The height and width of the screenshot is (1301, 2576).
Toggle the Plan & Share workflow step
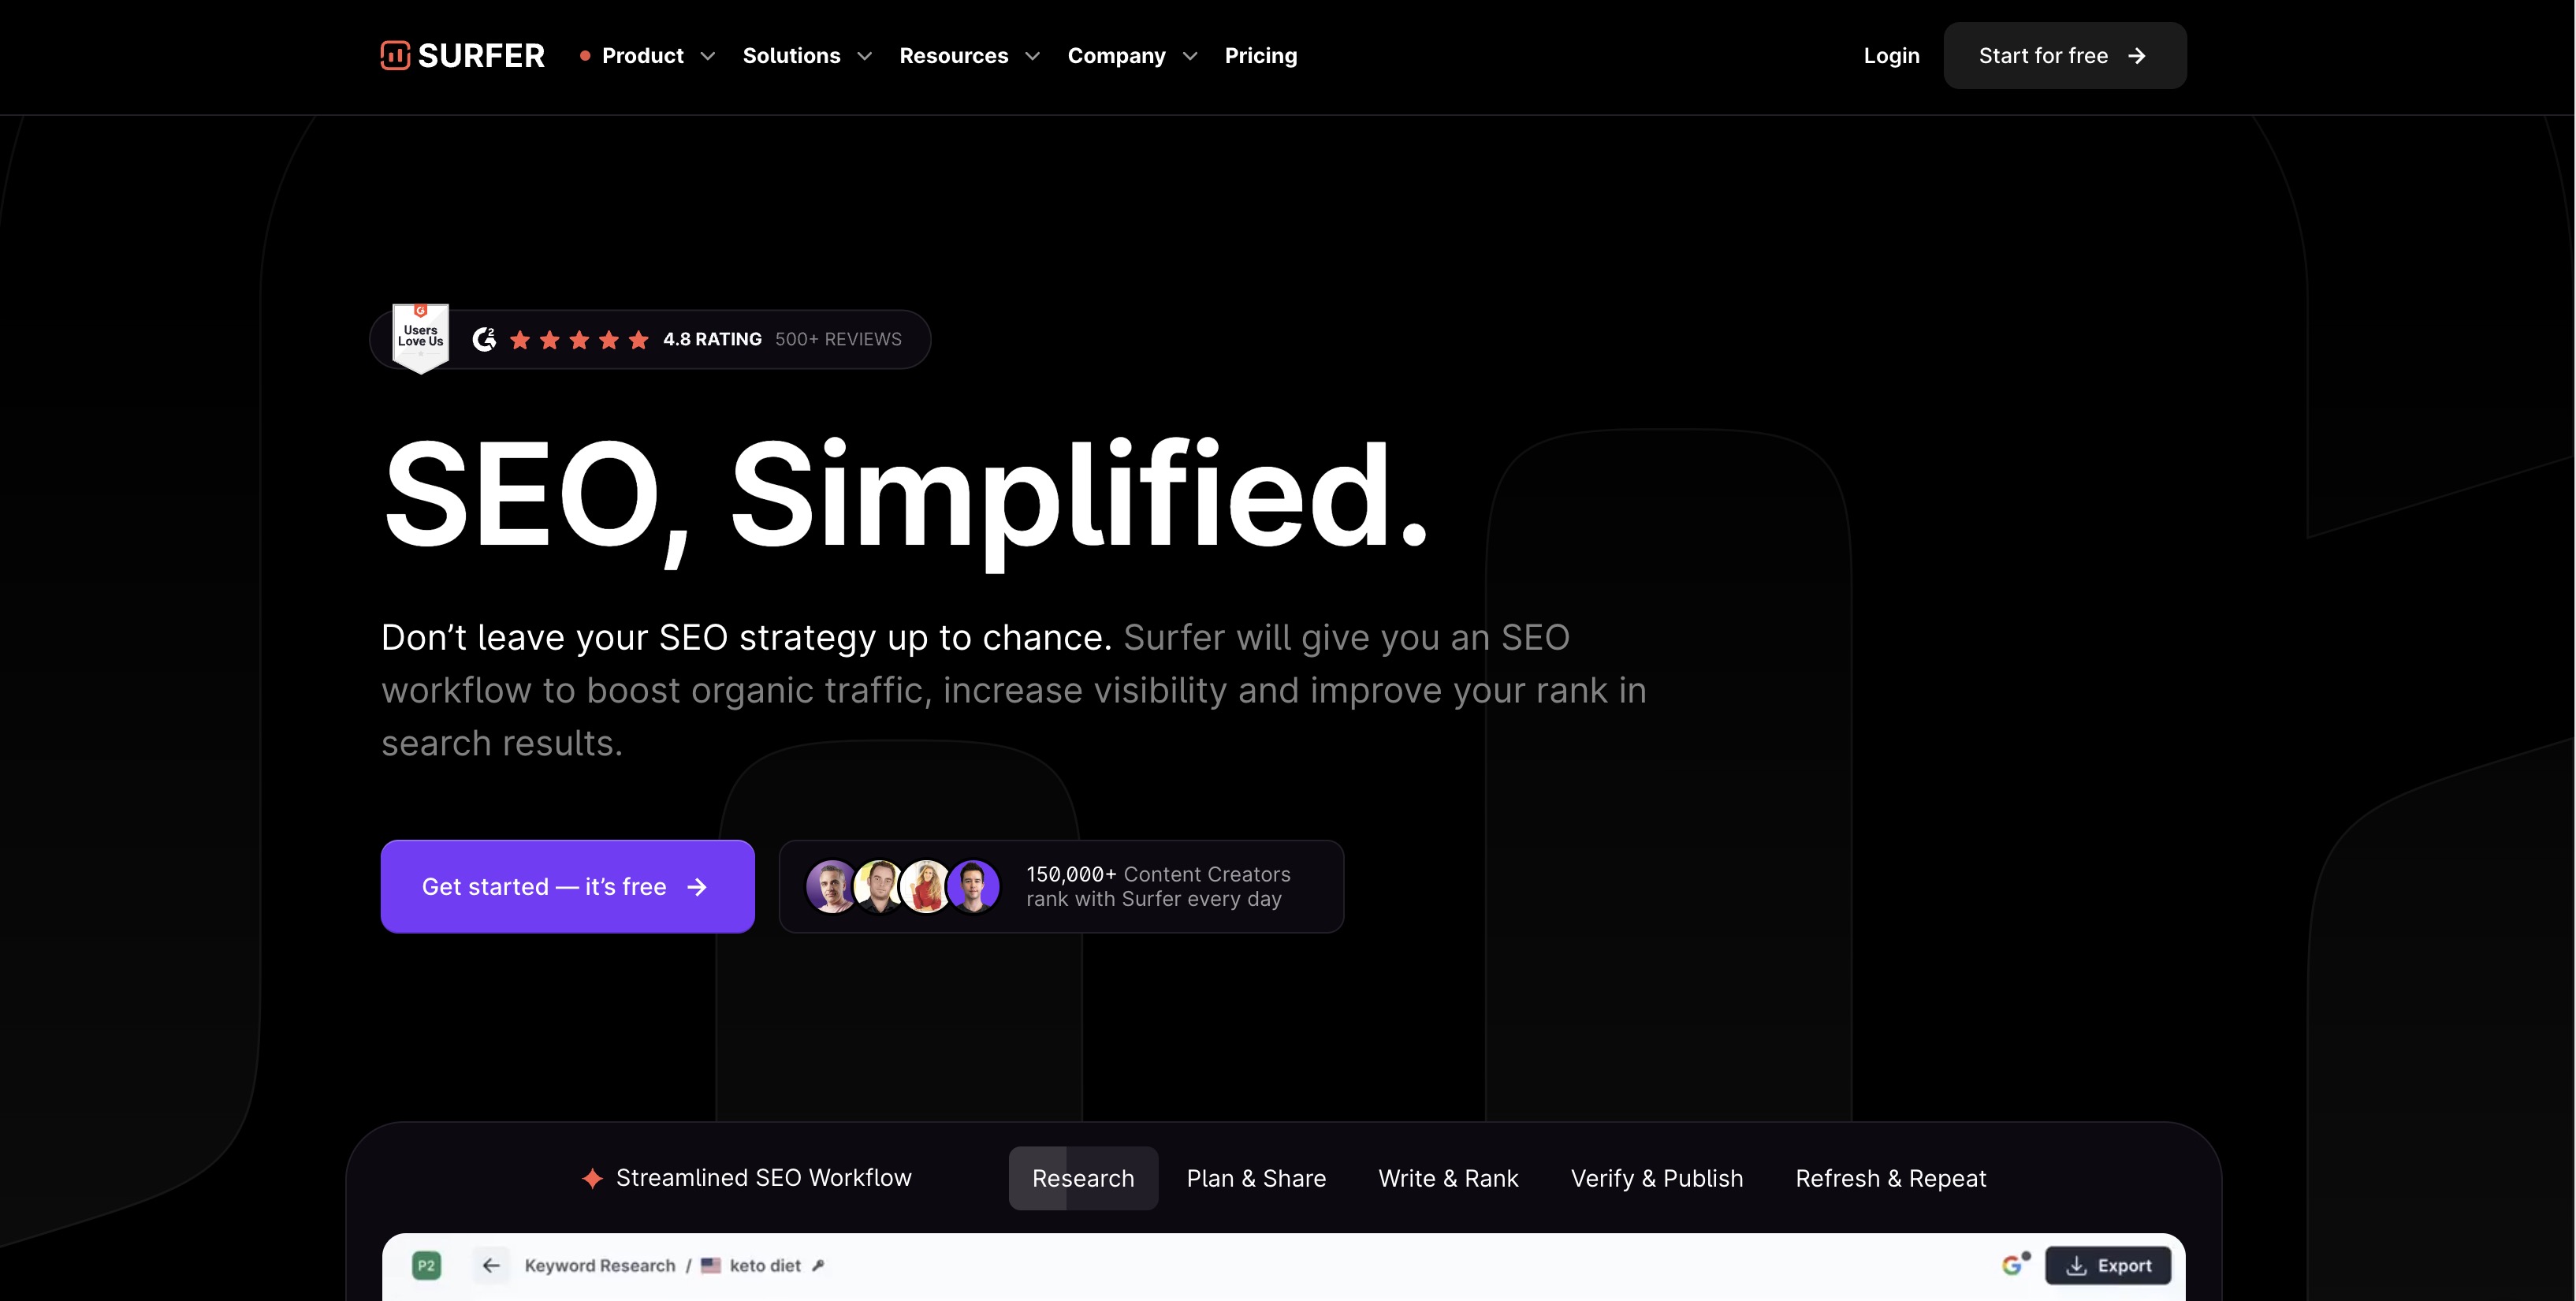tap(1256, 1176)
